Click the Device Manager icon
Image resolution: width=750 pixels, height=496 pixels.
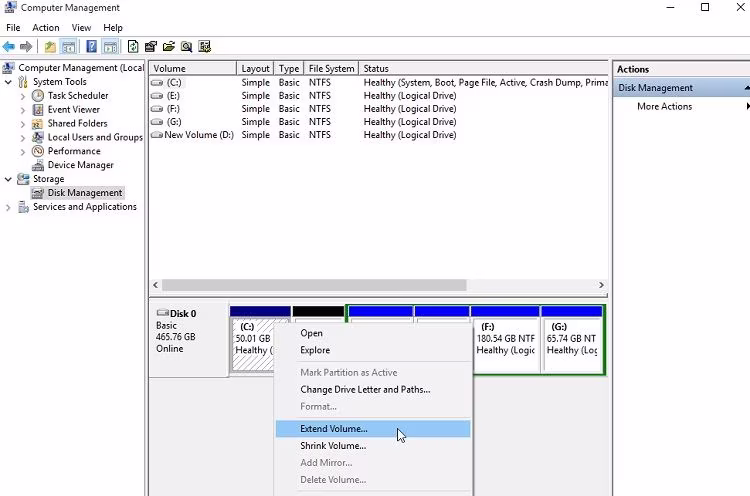coord(38,165)
